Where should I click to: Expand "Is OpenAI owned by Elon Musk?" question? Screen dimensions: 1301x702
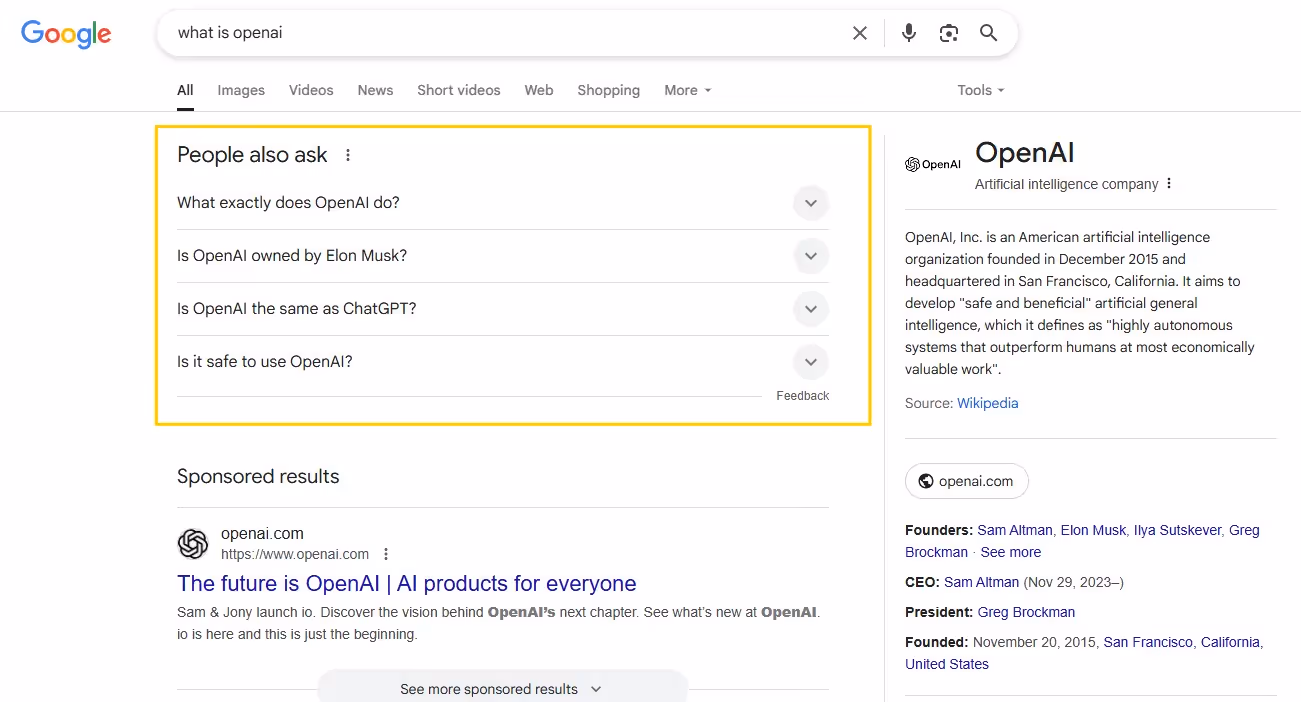point(503,256)
